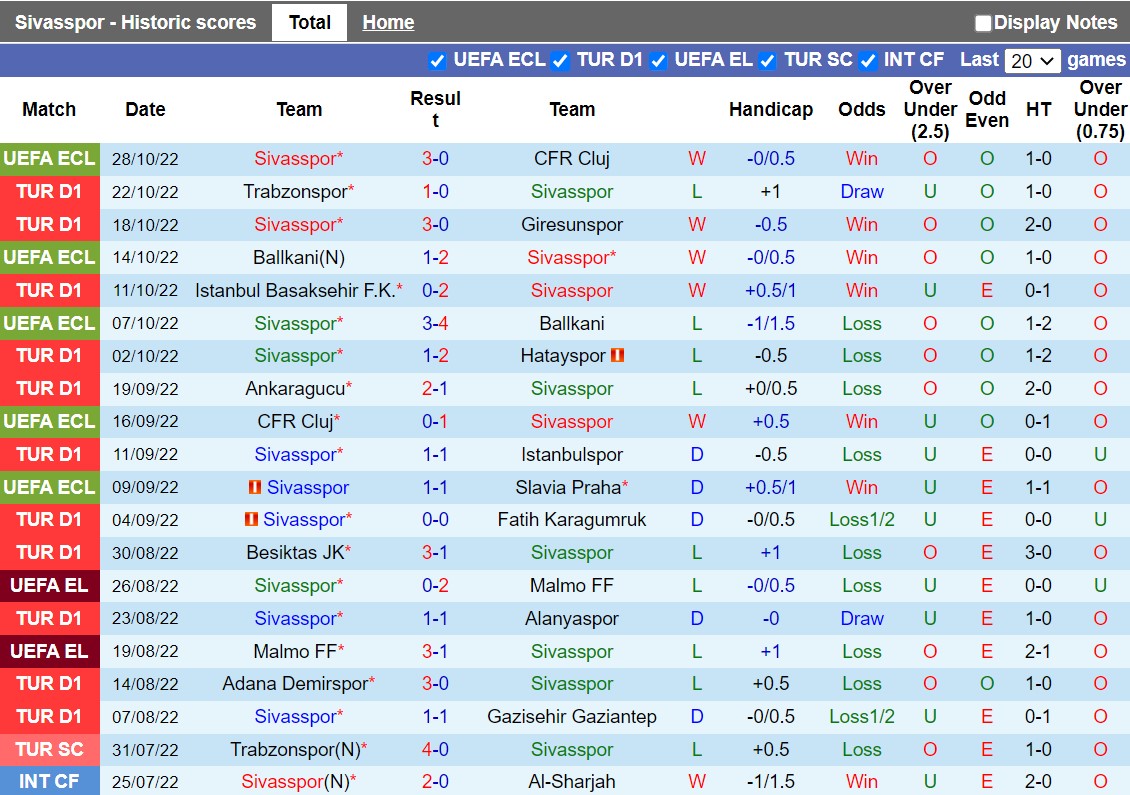Screen dimensions: 1130x795
Task: Click the Handicap column header
Action: [770, 110]
